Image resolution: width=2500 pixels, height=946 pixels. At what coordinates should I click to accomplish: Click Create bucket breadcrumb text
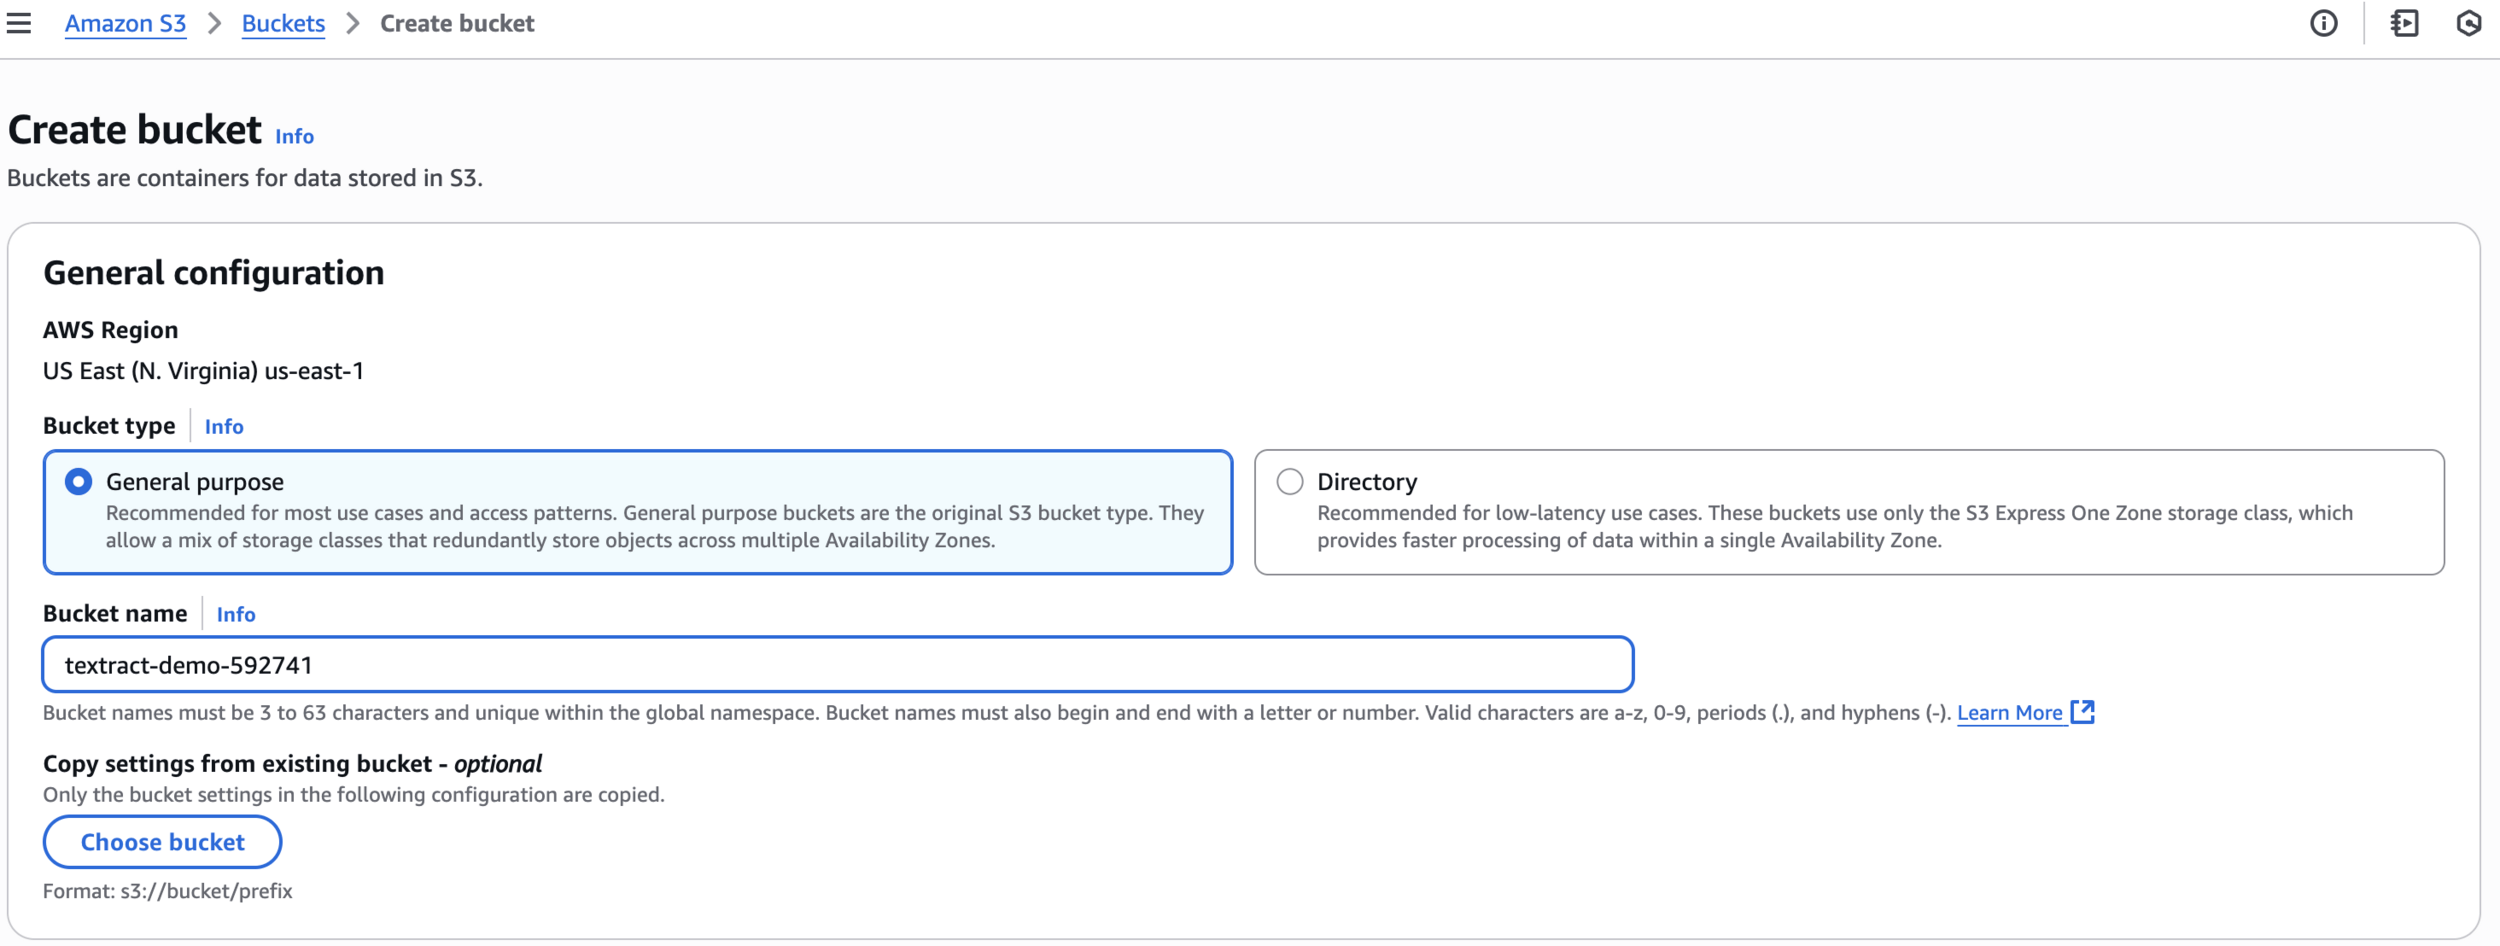click(x=457, y=24)
